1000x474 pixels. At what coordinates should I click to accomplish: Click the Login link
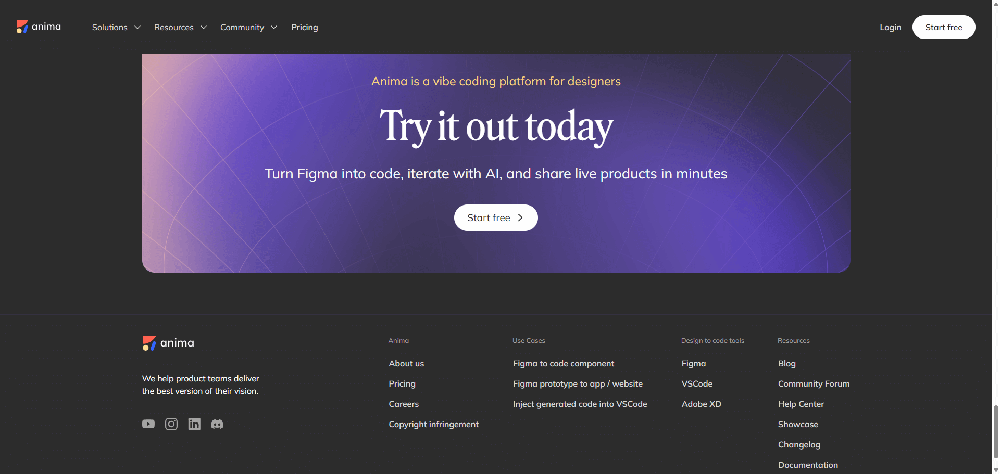pyautogui.click(x=890, y=27)
